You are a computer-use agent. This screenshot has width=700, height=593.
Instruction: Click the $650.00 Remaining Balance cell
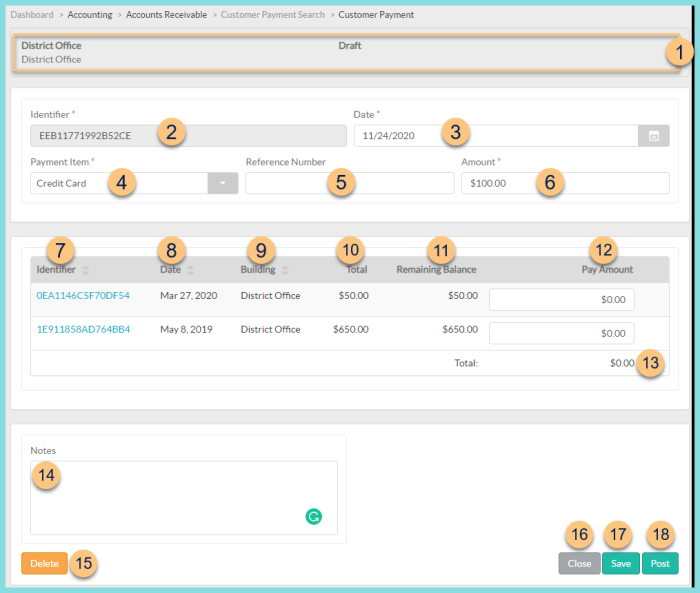click(460, 330)
